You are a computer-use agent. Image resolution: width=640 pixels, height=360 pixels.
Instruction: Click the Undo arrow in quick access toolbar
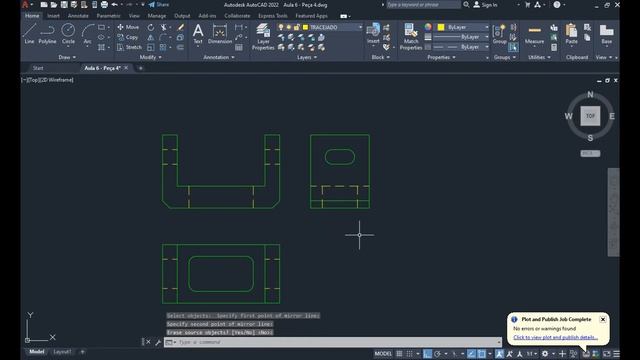(115, 5)
